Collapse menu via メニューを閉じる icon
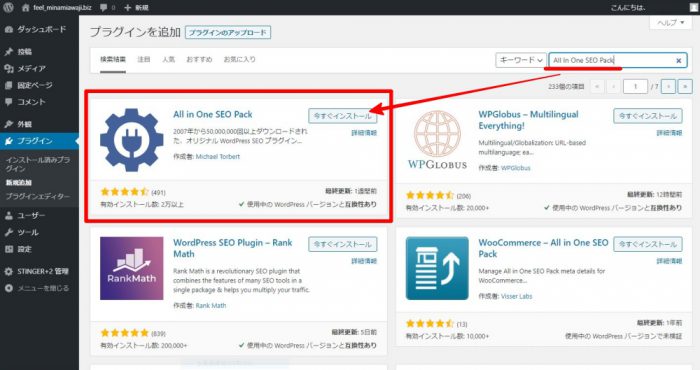Screen dimensions: 700x370 (8, 288)
